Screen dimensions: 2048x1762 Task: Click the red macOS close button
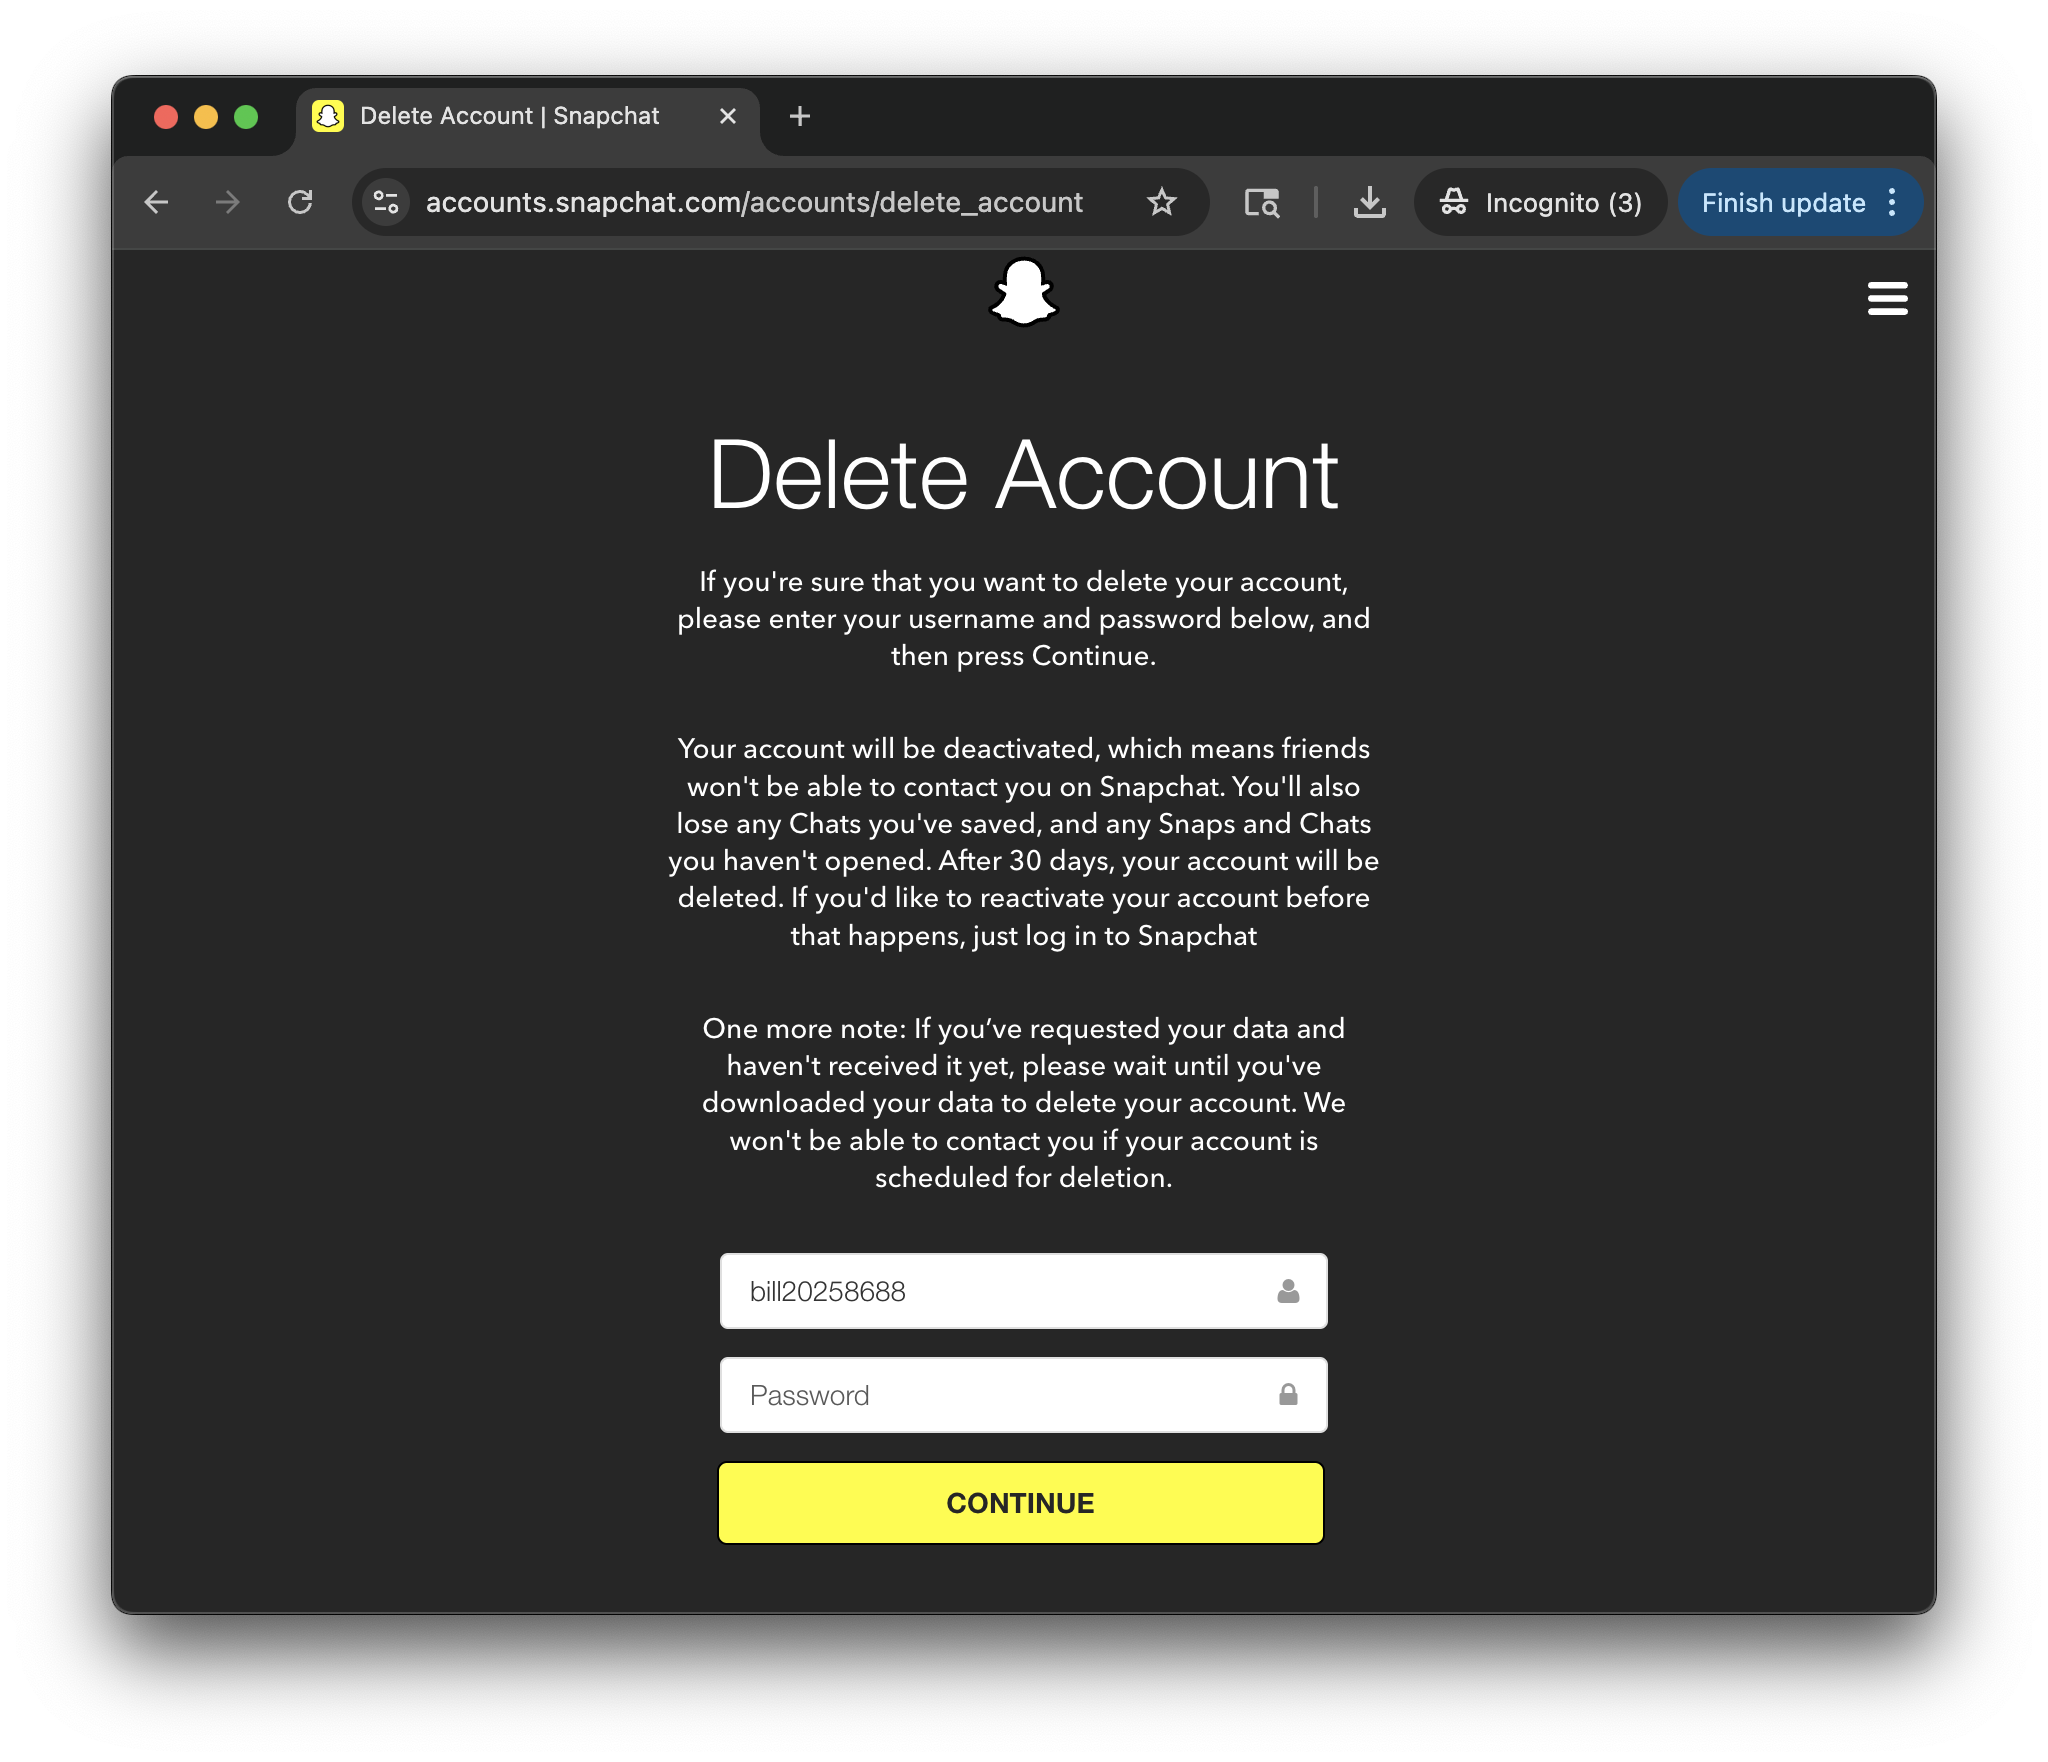click(166, 117)
